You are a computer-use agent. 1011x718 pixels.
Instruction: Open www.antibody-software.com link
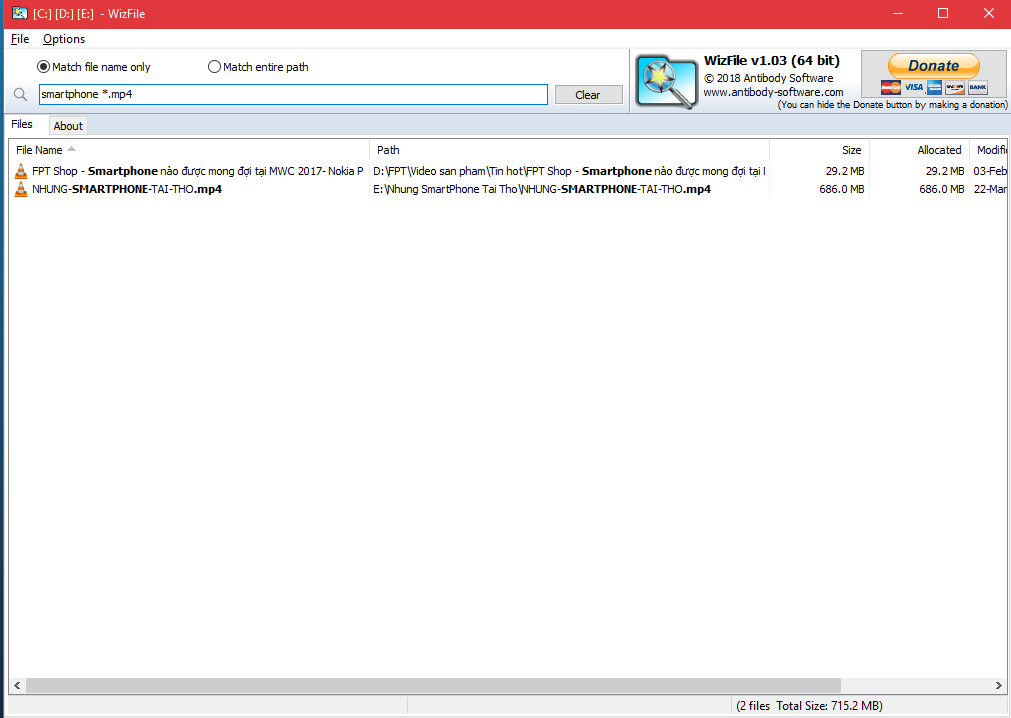coord(773,92)
